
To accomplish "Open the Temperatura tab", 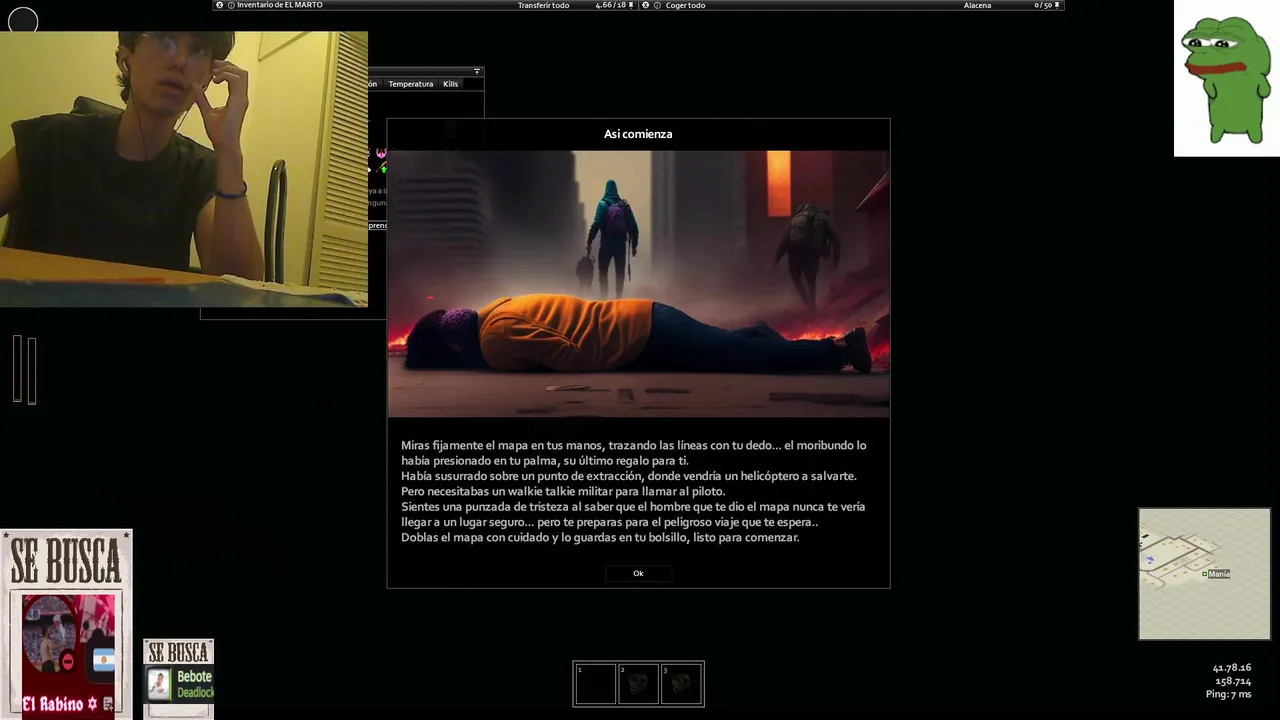I will coord(411,84).
